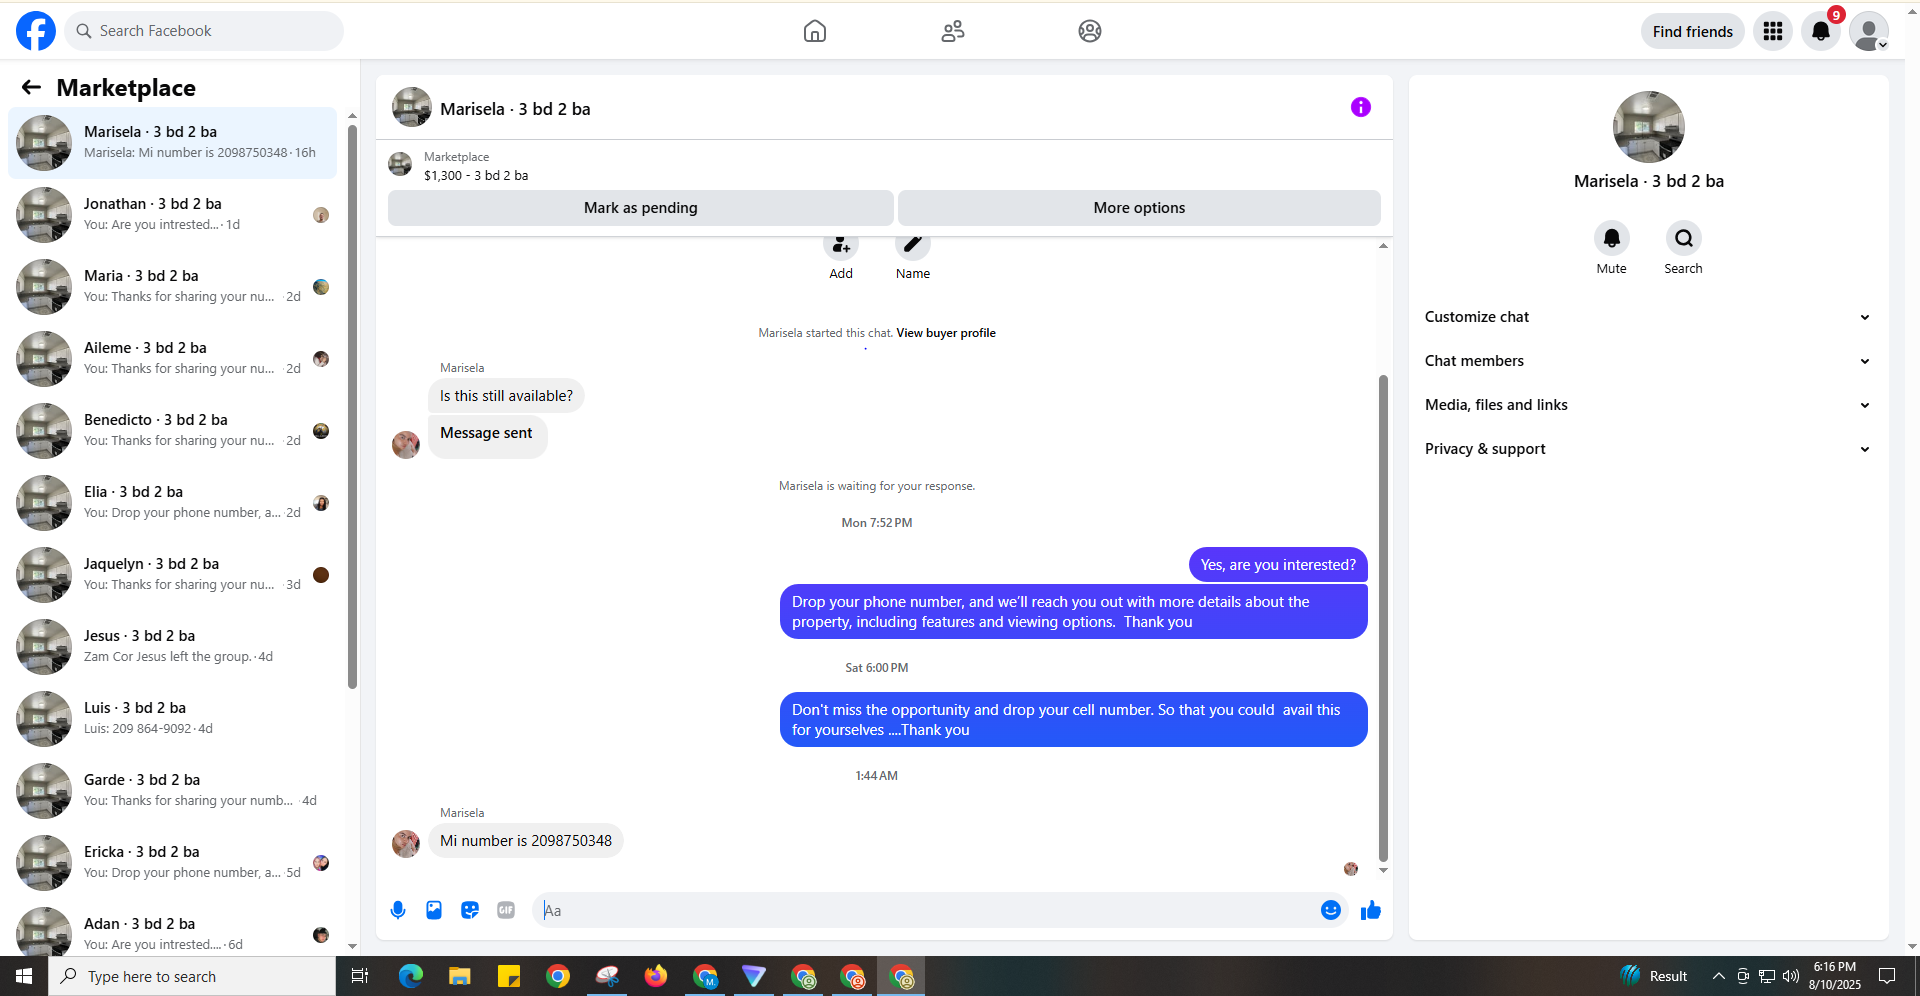Expand Media, files and links section
The image size is (1920, 996).
pyautogui.click(x=1648, y=405)
